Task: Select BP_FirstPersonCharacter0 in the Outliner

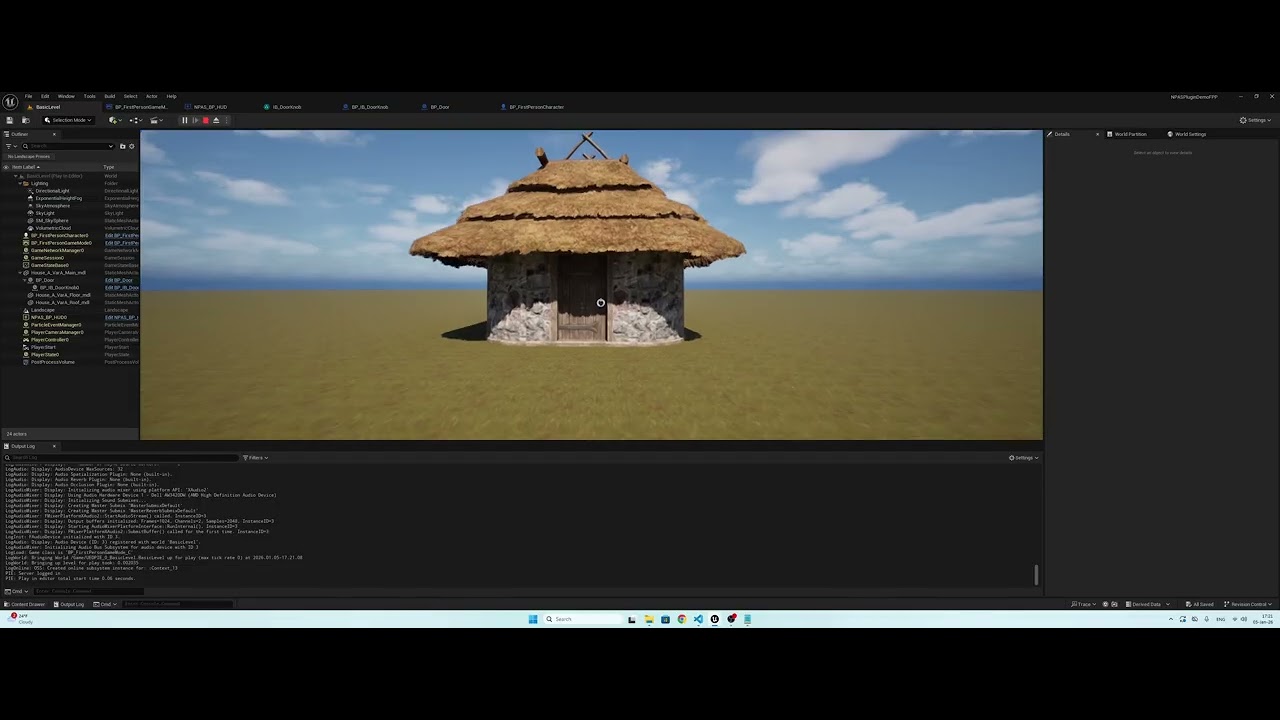Action: 58,236
